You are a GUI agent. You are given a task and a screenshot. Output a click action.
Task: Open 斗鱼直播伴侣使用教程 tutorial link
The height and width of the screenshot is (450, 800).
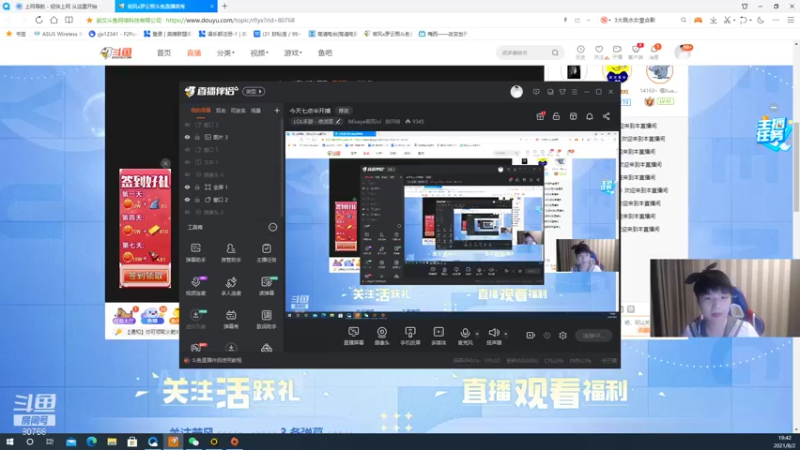pos(216,360)
